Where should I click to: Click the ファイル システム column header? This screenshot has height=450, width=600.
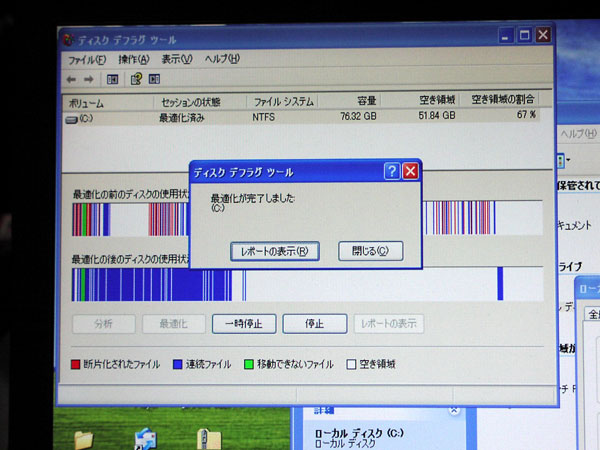tap(282, 102)
